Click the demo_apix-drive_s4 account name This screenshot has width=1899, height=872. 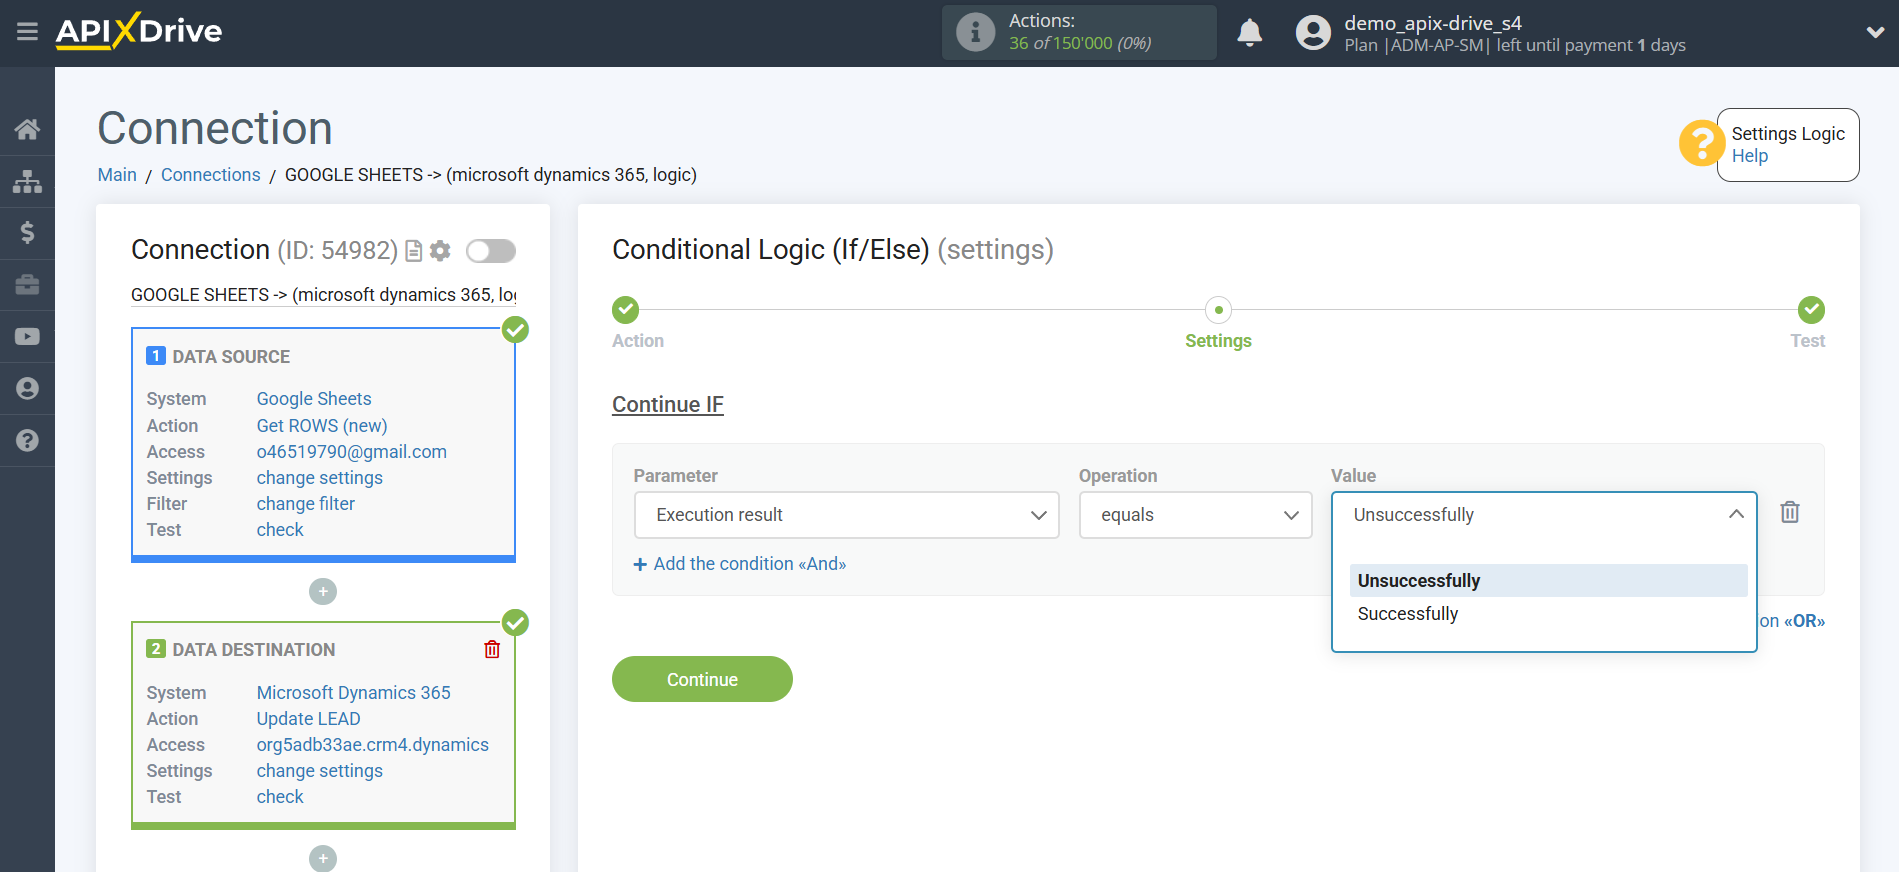(1433, 23)
